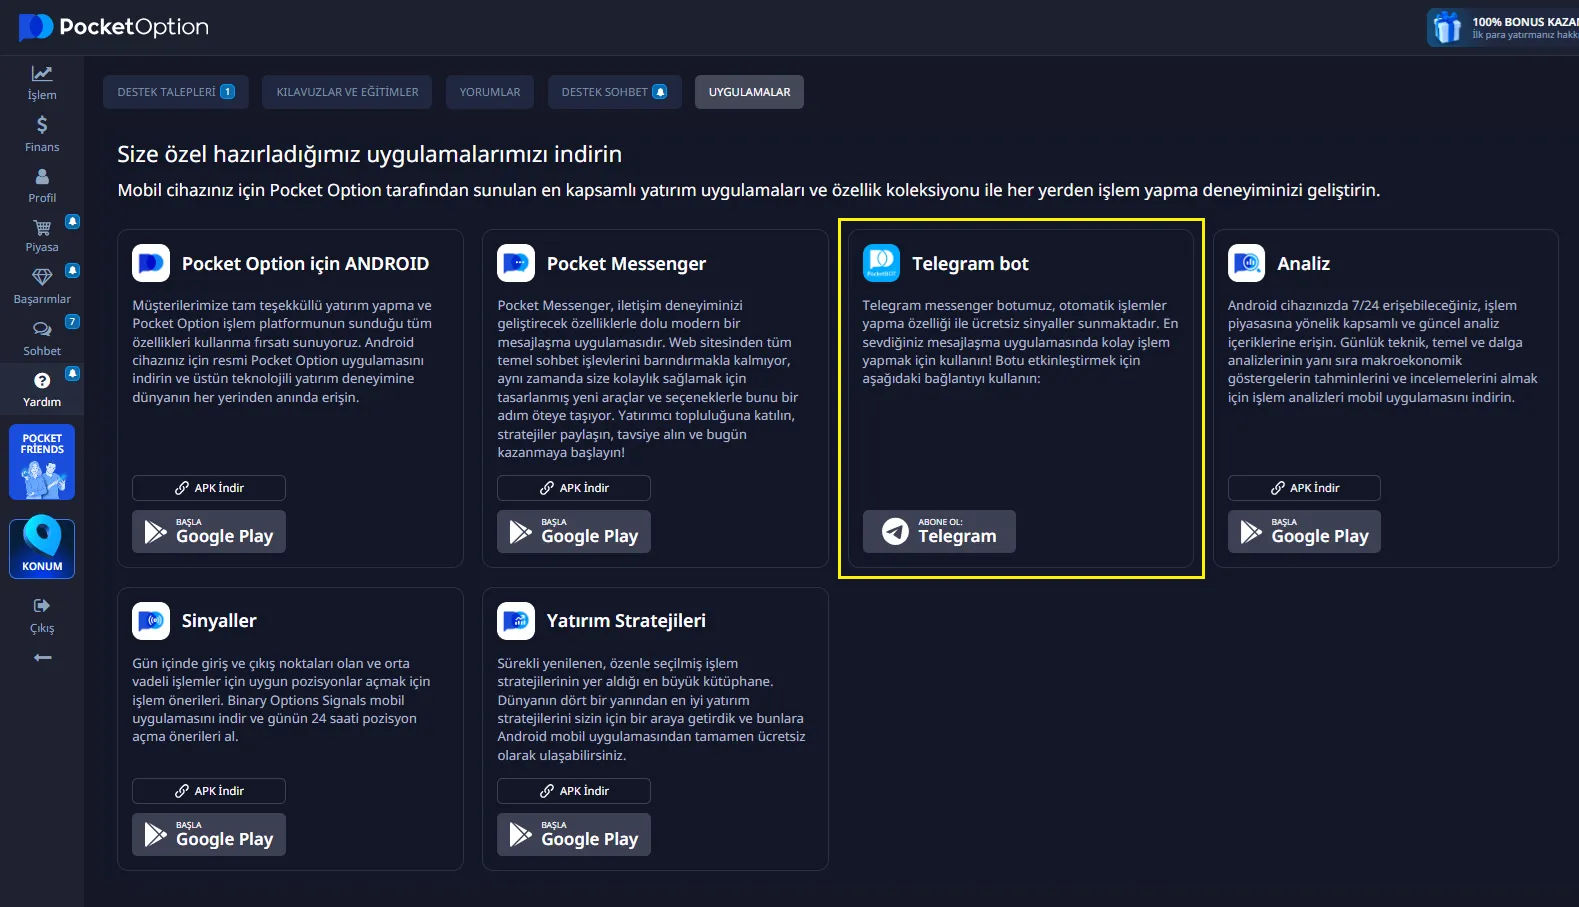The image size is (1579, 907).
Task: Switch to Kılavuzlar ve Eğitimler tab
Action: [x=347, y=92]
